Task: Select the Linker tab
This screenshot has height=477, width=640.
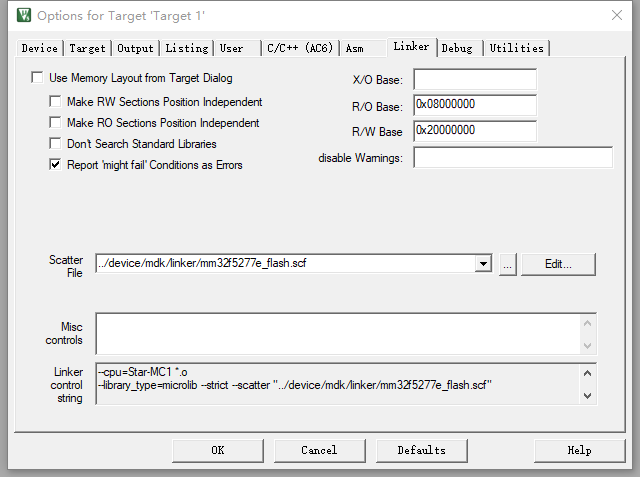Action: 412,47
